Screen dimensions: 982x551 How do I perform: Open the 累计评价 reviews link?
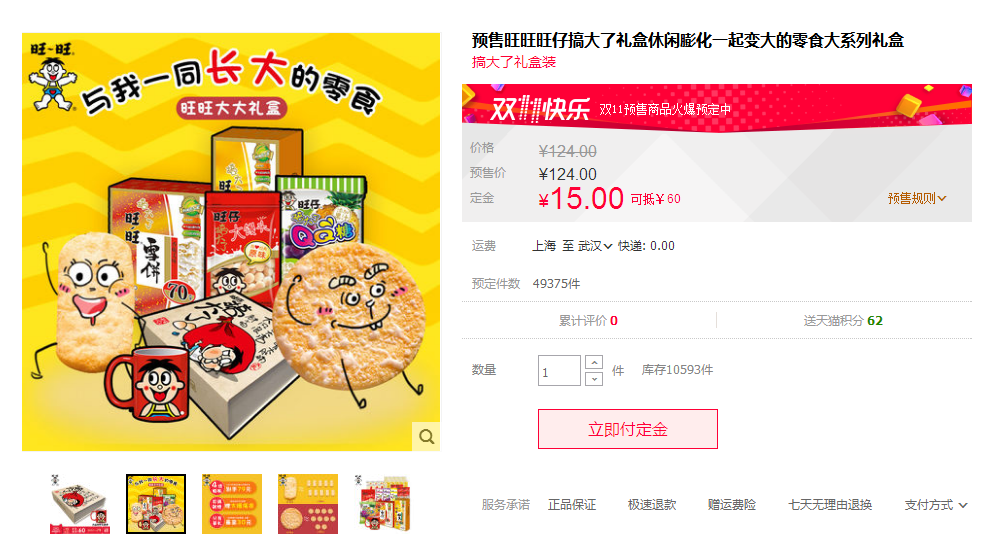588,321
